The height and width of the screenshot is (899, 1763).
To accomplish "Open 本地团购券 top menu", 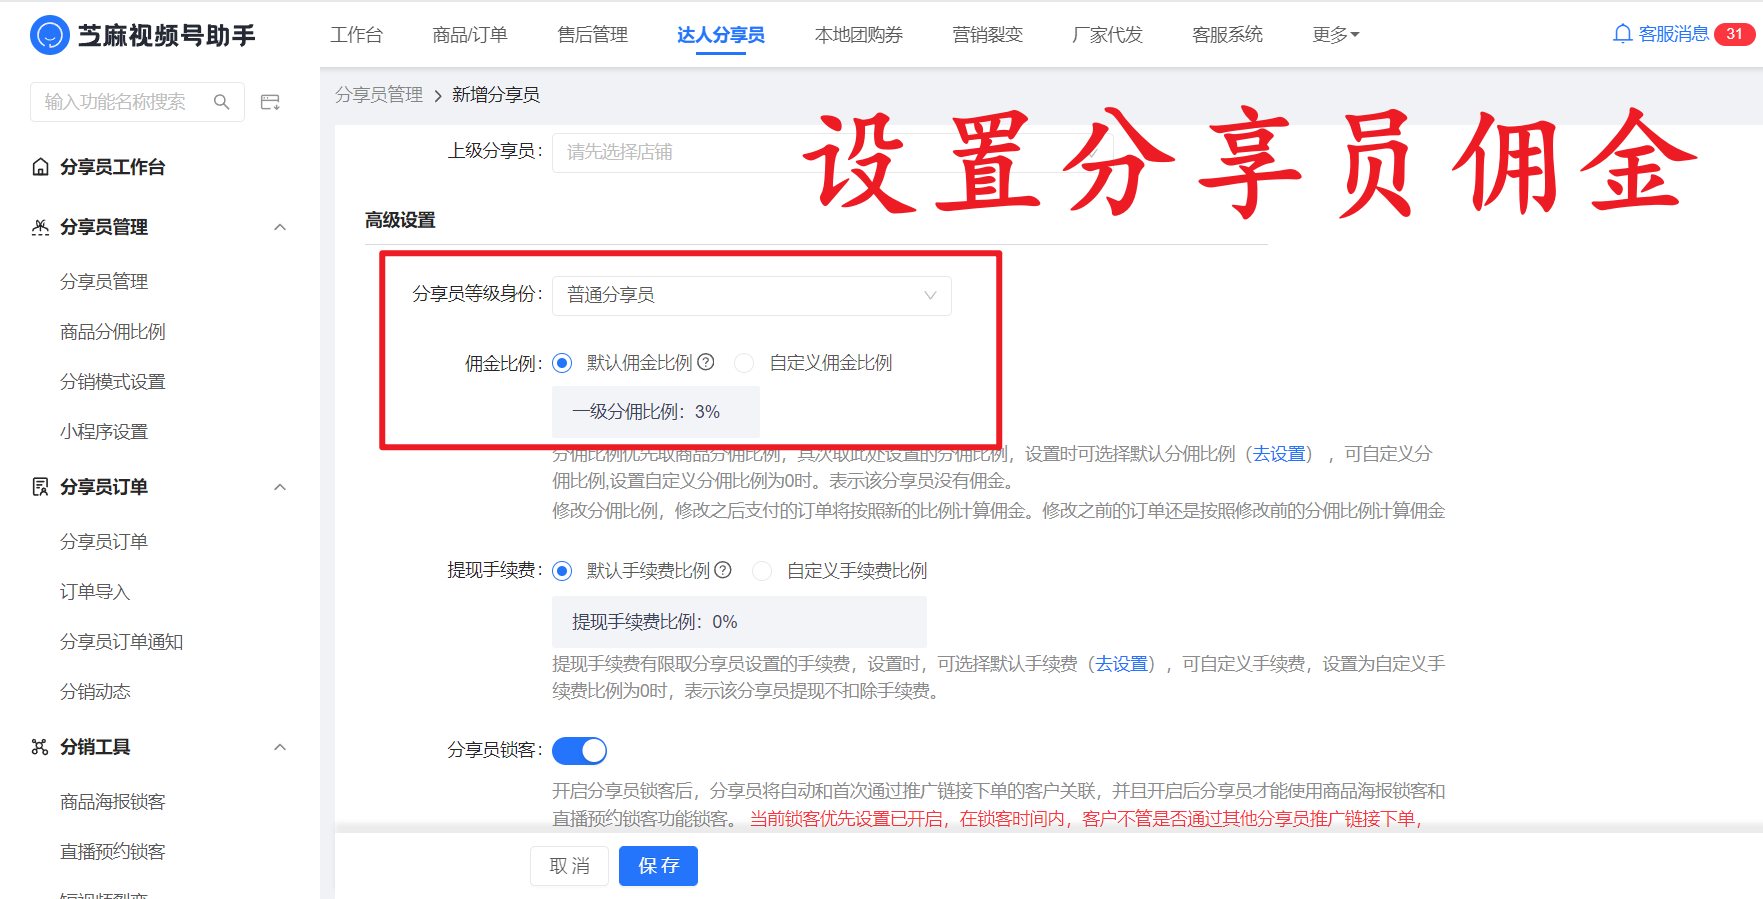I will coord(859,35).
